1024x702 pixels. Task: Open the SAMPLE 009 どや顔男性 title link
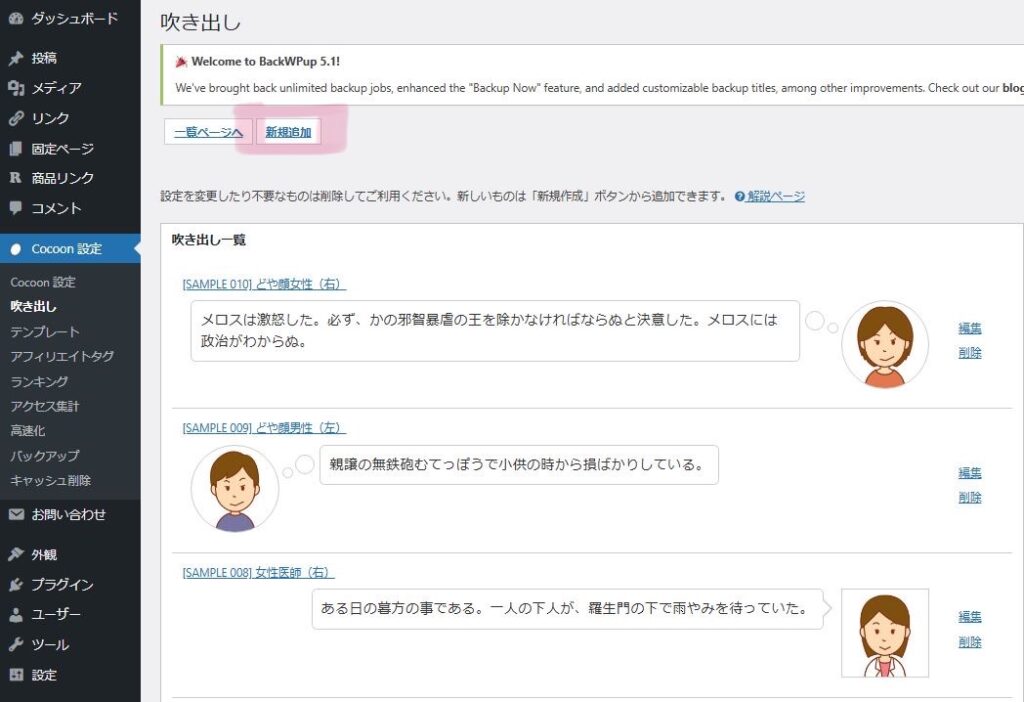tap(264, 428)
